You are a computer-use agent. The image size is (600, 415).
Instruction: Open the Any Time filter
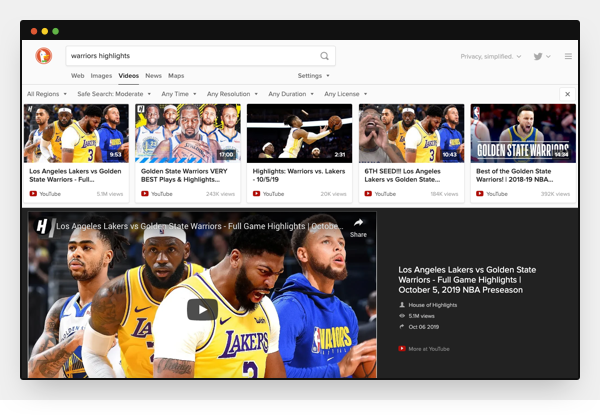pos(179,94)
